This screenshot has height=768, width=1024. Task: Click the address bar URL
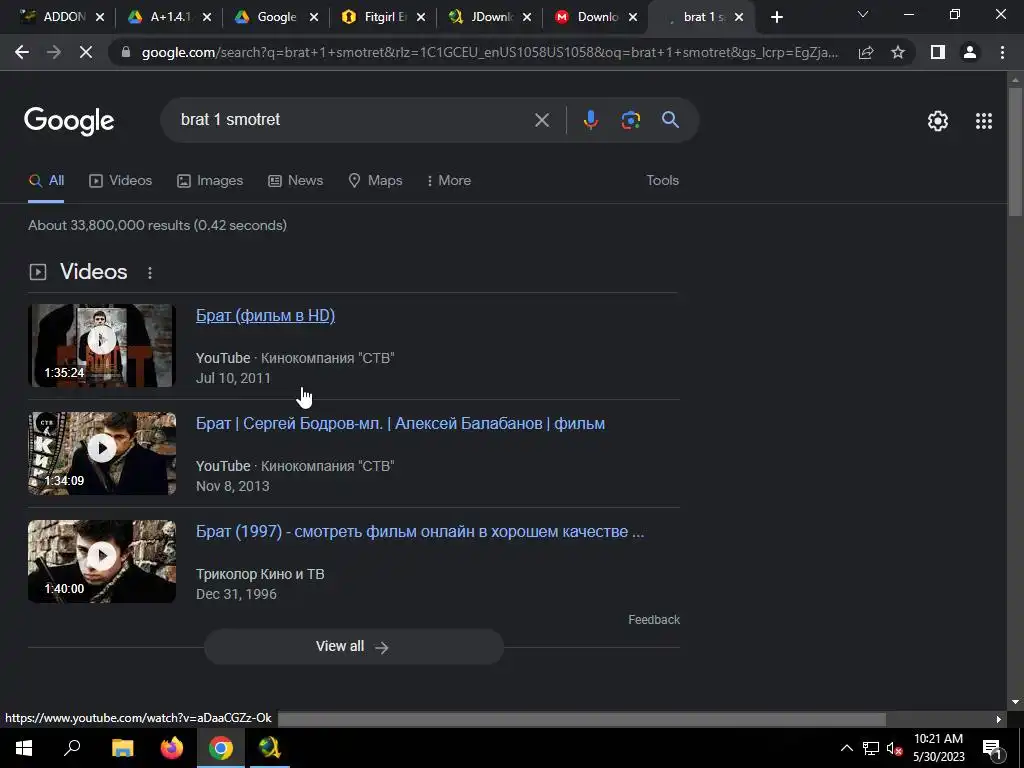click(490, 52)
